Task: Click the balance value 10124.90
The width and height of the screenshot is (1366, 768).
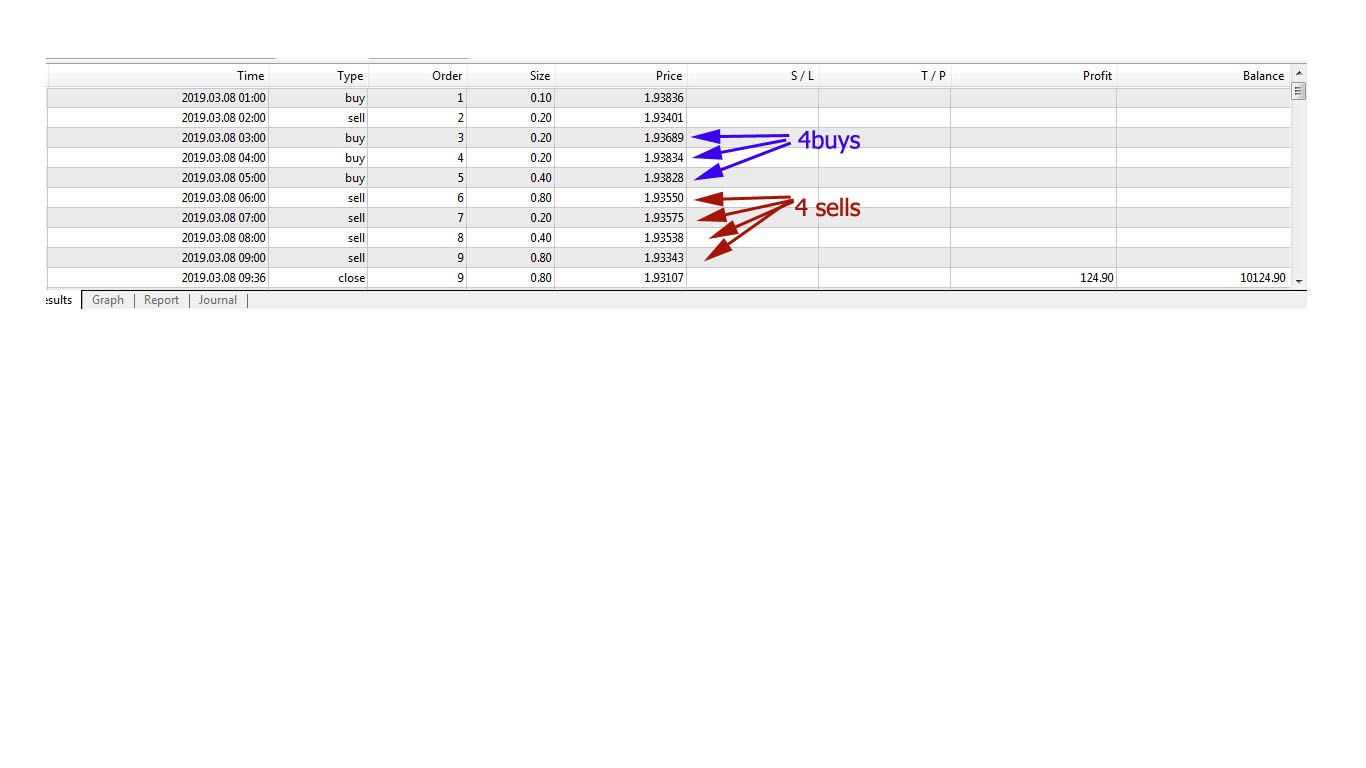Action: (1263, 278)
